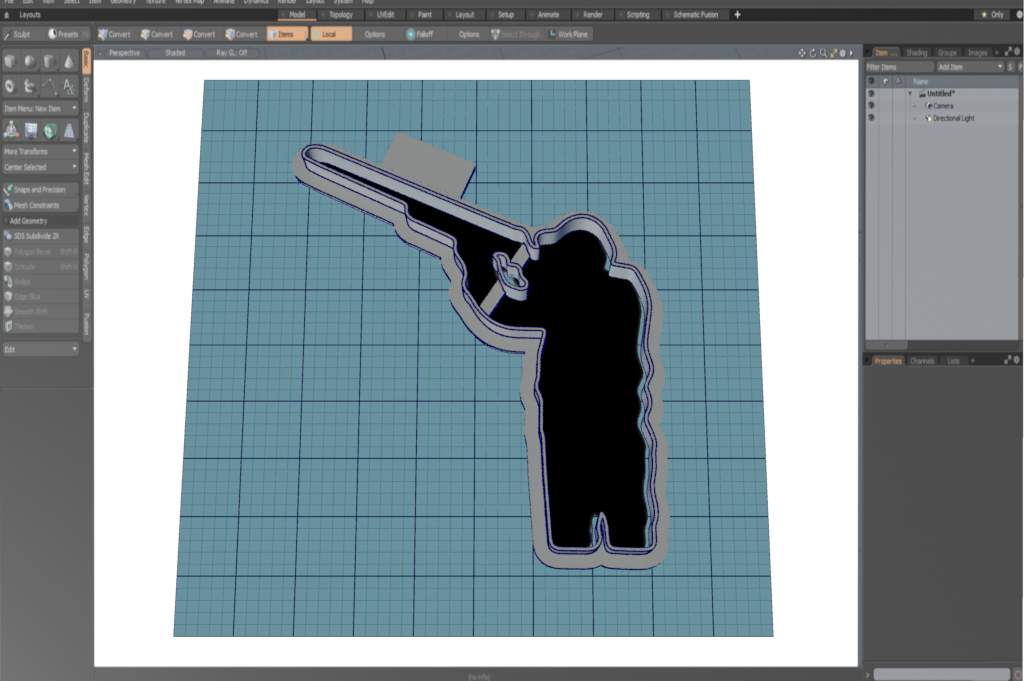
Task: Maximize the viewport with the expand icon
Action: (x=833, y=53)
